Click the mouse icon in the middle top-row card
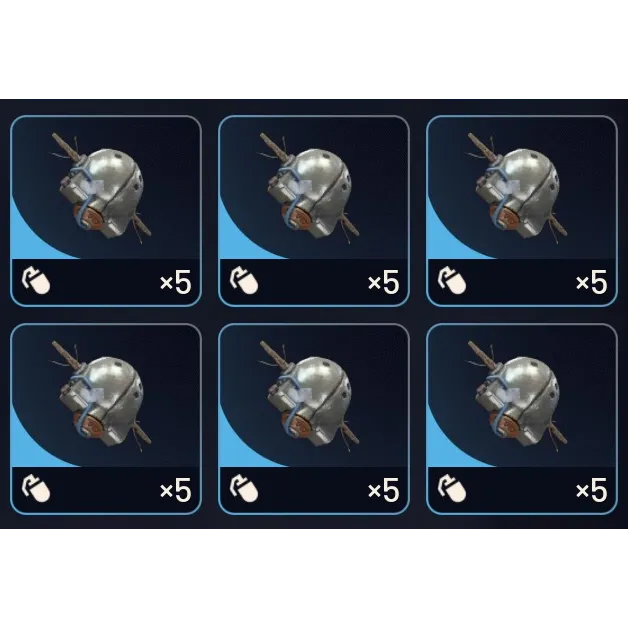Image resolution: width=628 pixels, height=628 pixels. click(x=244, y=281)
